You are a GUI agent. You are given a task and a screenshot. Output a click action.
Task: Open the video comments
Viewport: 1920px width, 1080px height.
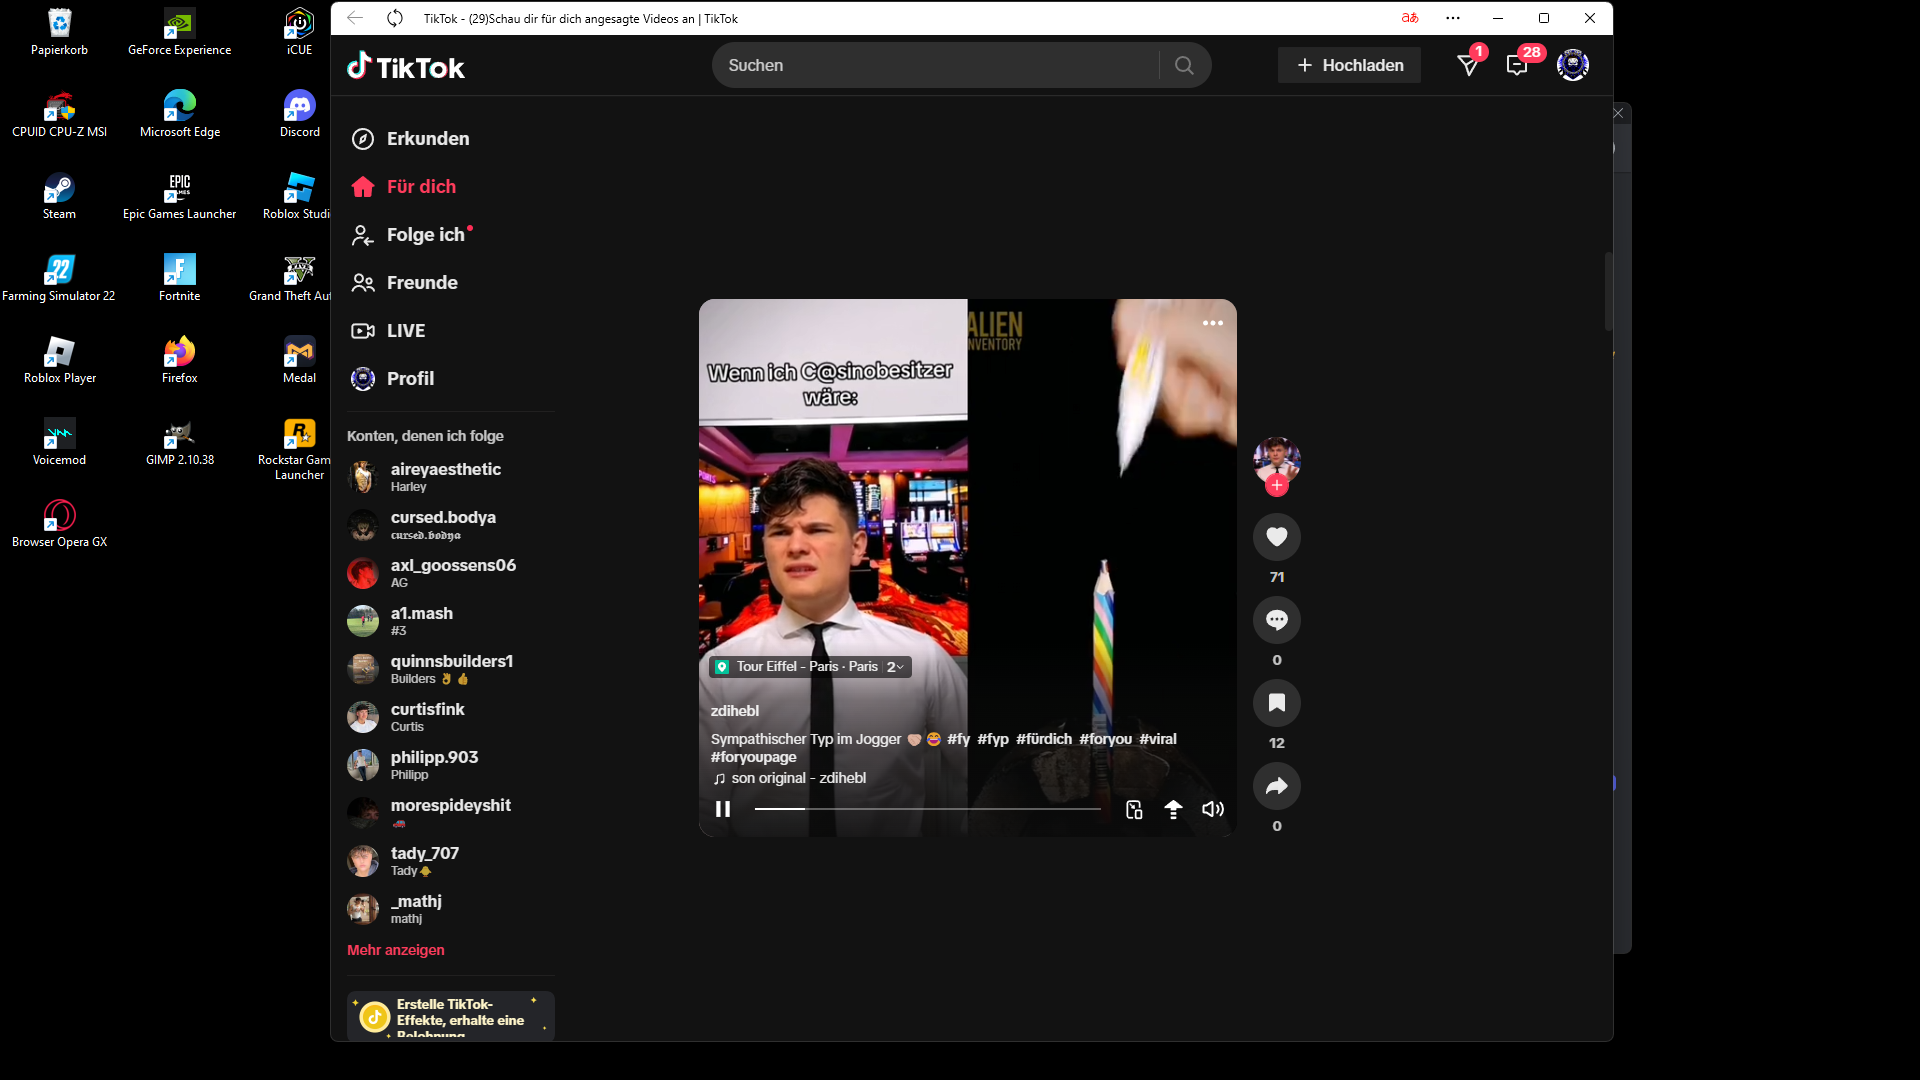(1277, 620)
